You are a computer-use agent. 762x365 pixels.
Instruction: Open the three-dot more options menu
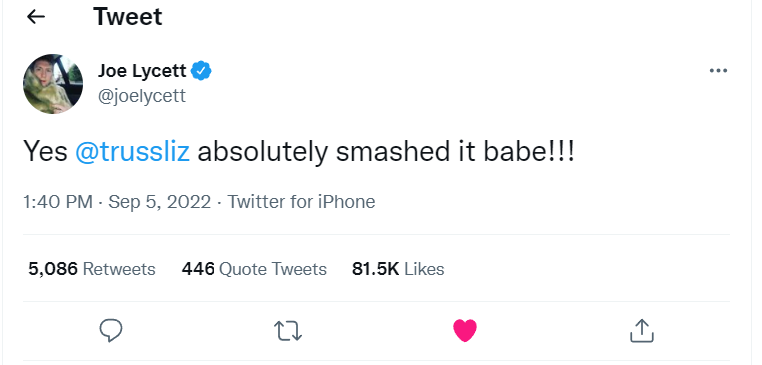718,71
